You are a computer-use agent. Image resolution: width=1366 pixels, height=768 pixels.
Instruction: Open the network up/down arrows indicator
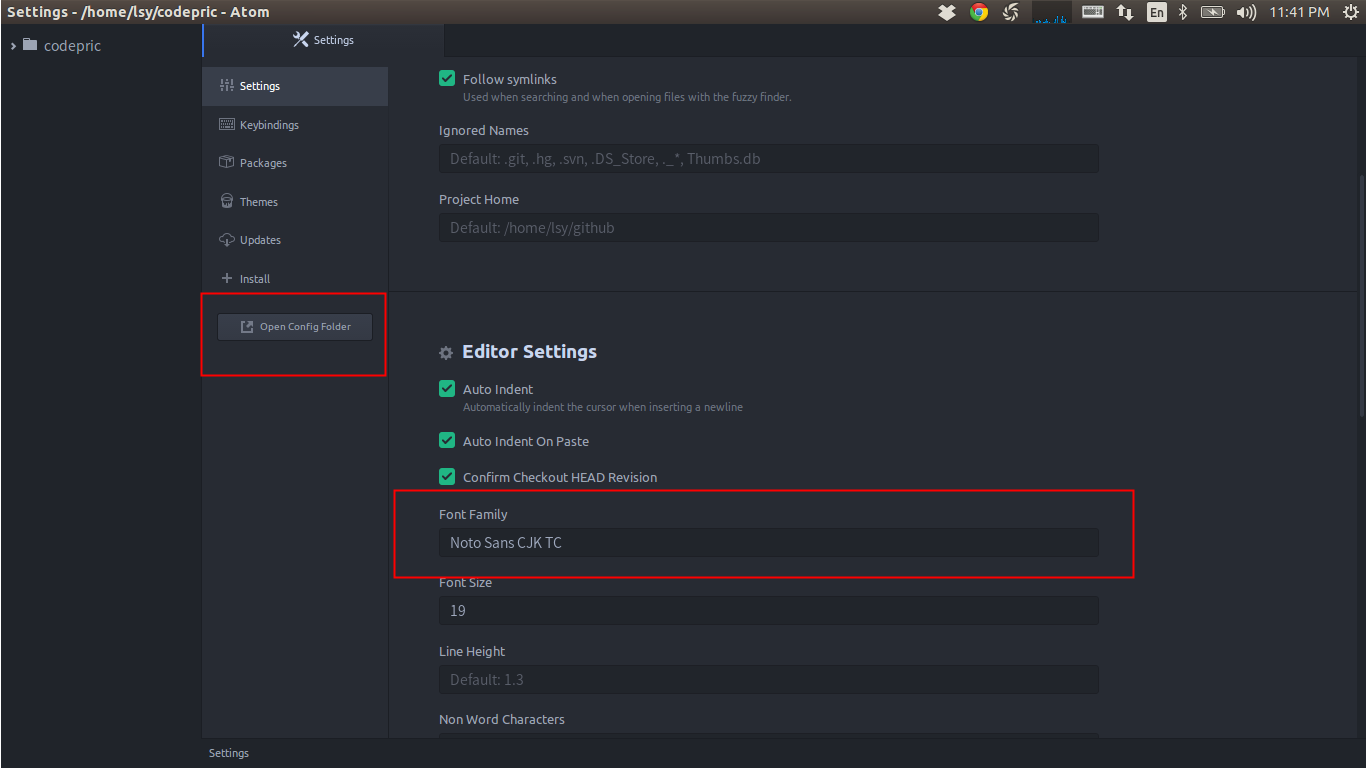1125,12
